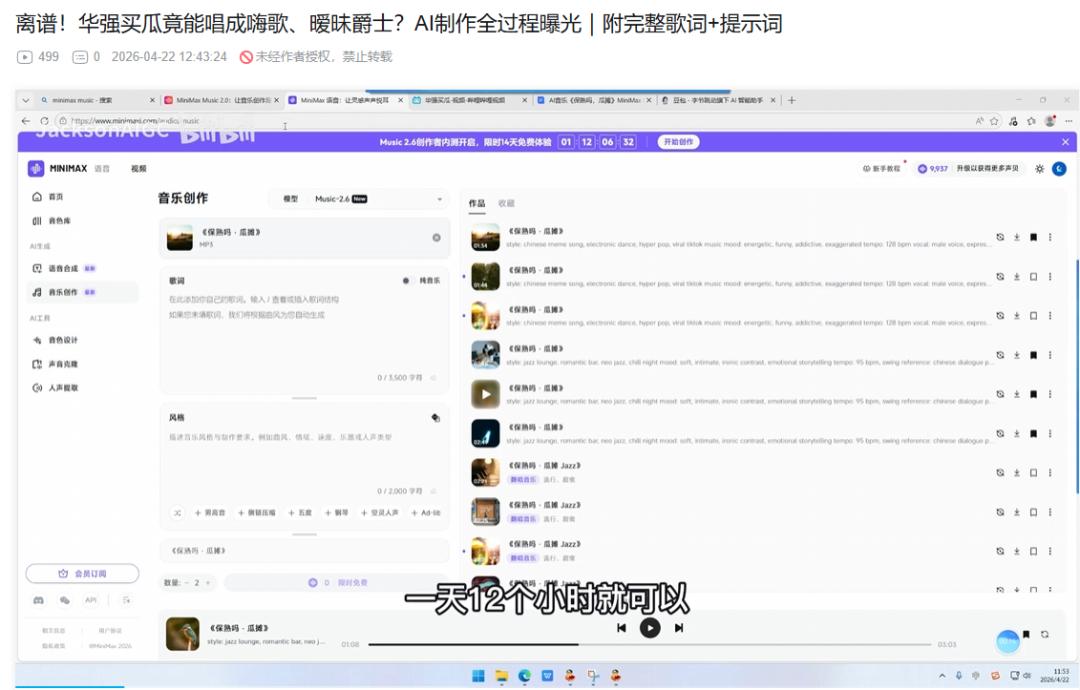The image size is (1080, 690).
Task: Click the 会员订阅 membership button
Action: click(82, 574)
